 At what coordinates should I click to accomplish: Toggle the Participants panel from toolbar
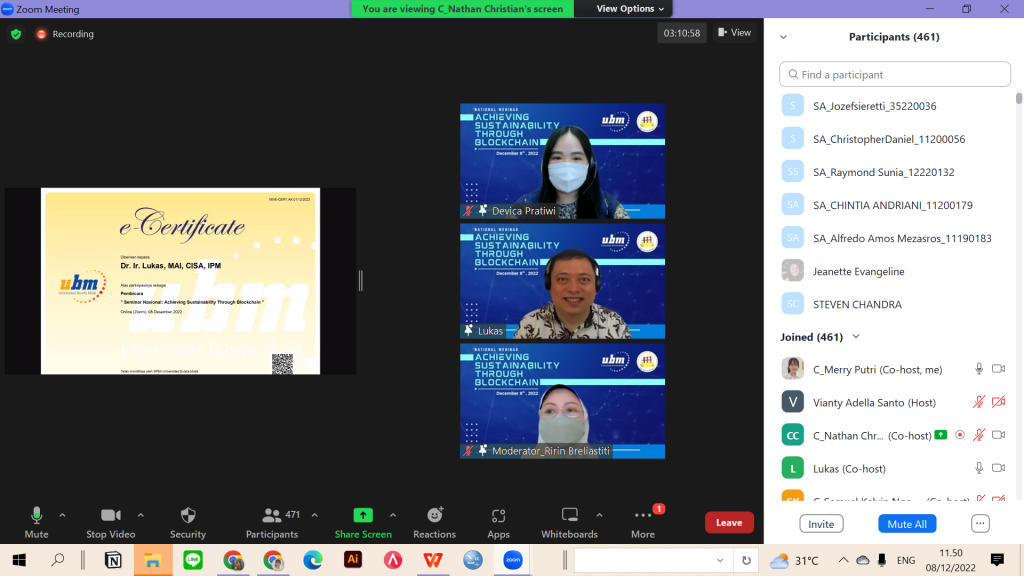point(272,522)
